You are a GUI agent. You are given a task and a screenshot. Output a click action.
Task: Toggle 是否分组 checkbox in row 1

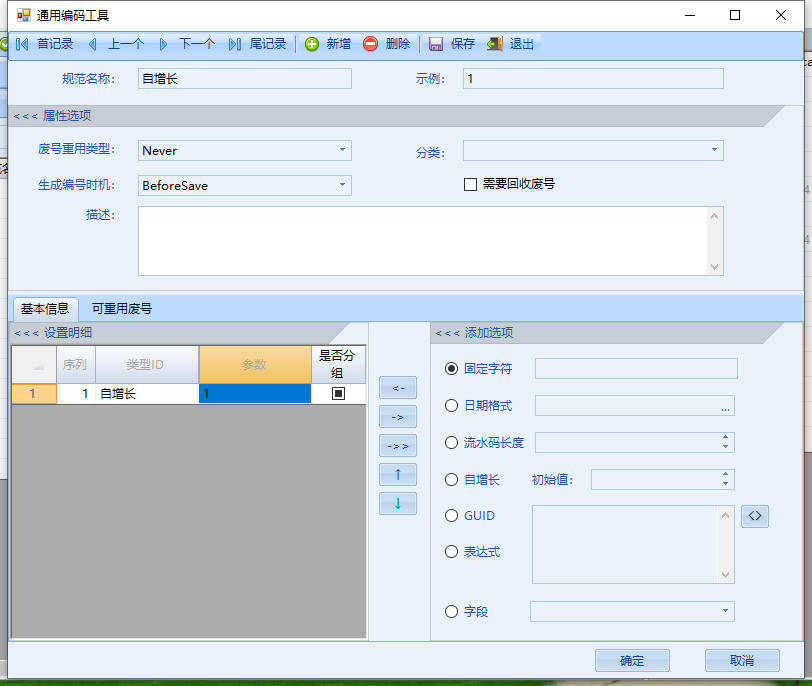[x=338, y=393]
